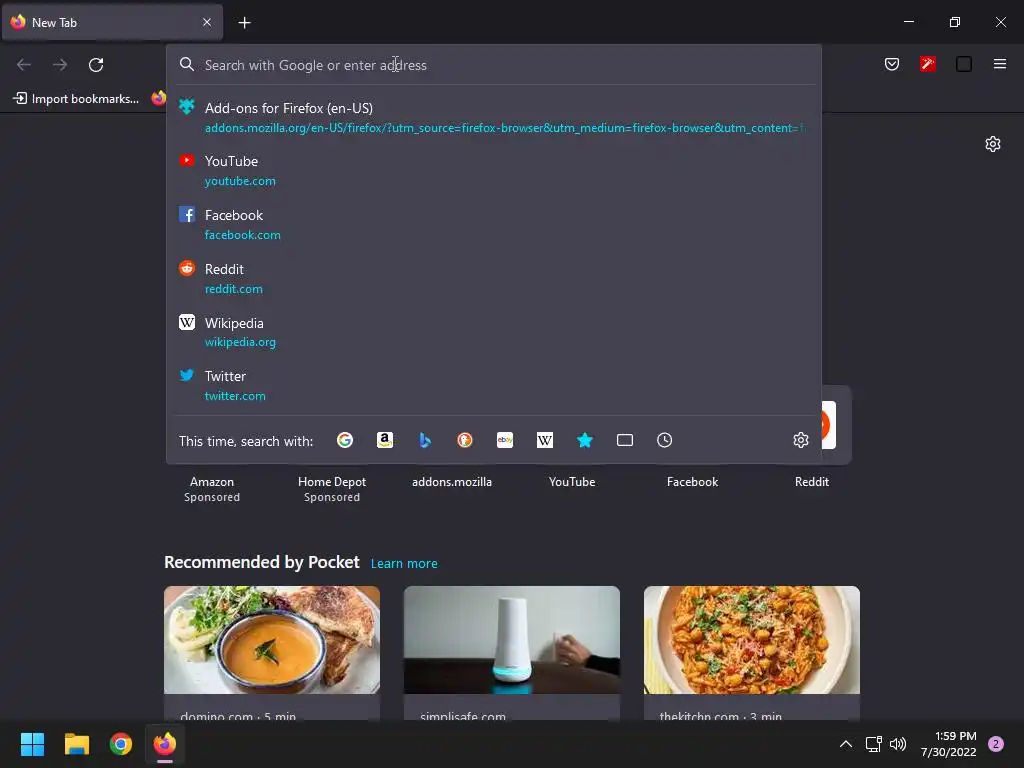1024x768 pixels.
Task: Open Home Depot Sponsored shortcut
Action: (332, 489)
